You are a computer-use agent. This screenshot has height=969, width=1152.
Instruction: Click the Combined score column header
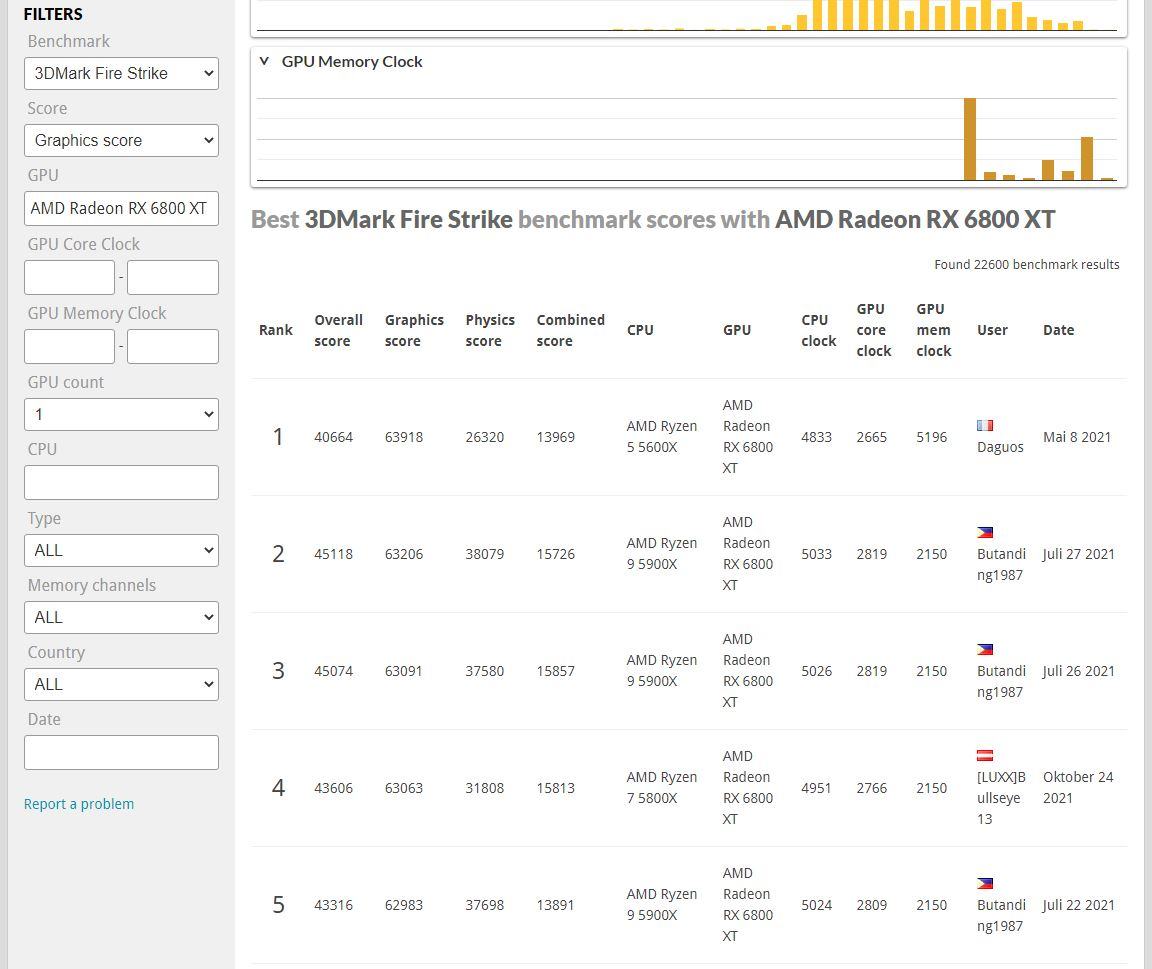(571, 331)
